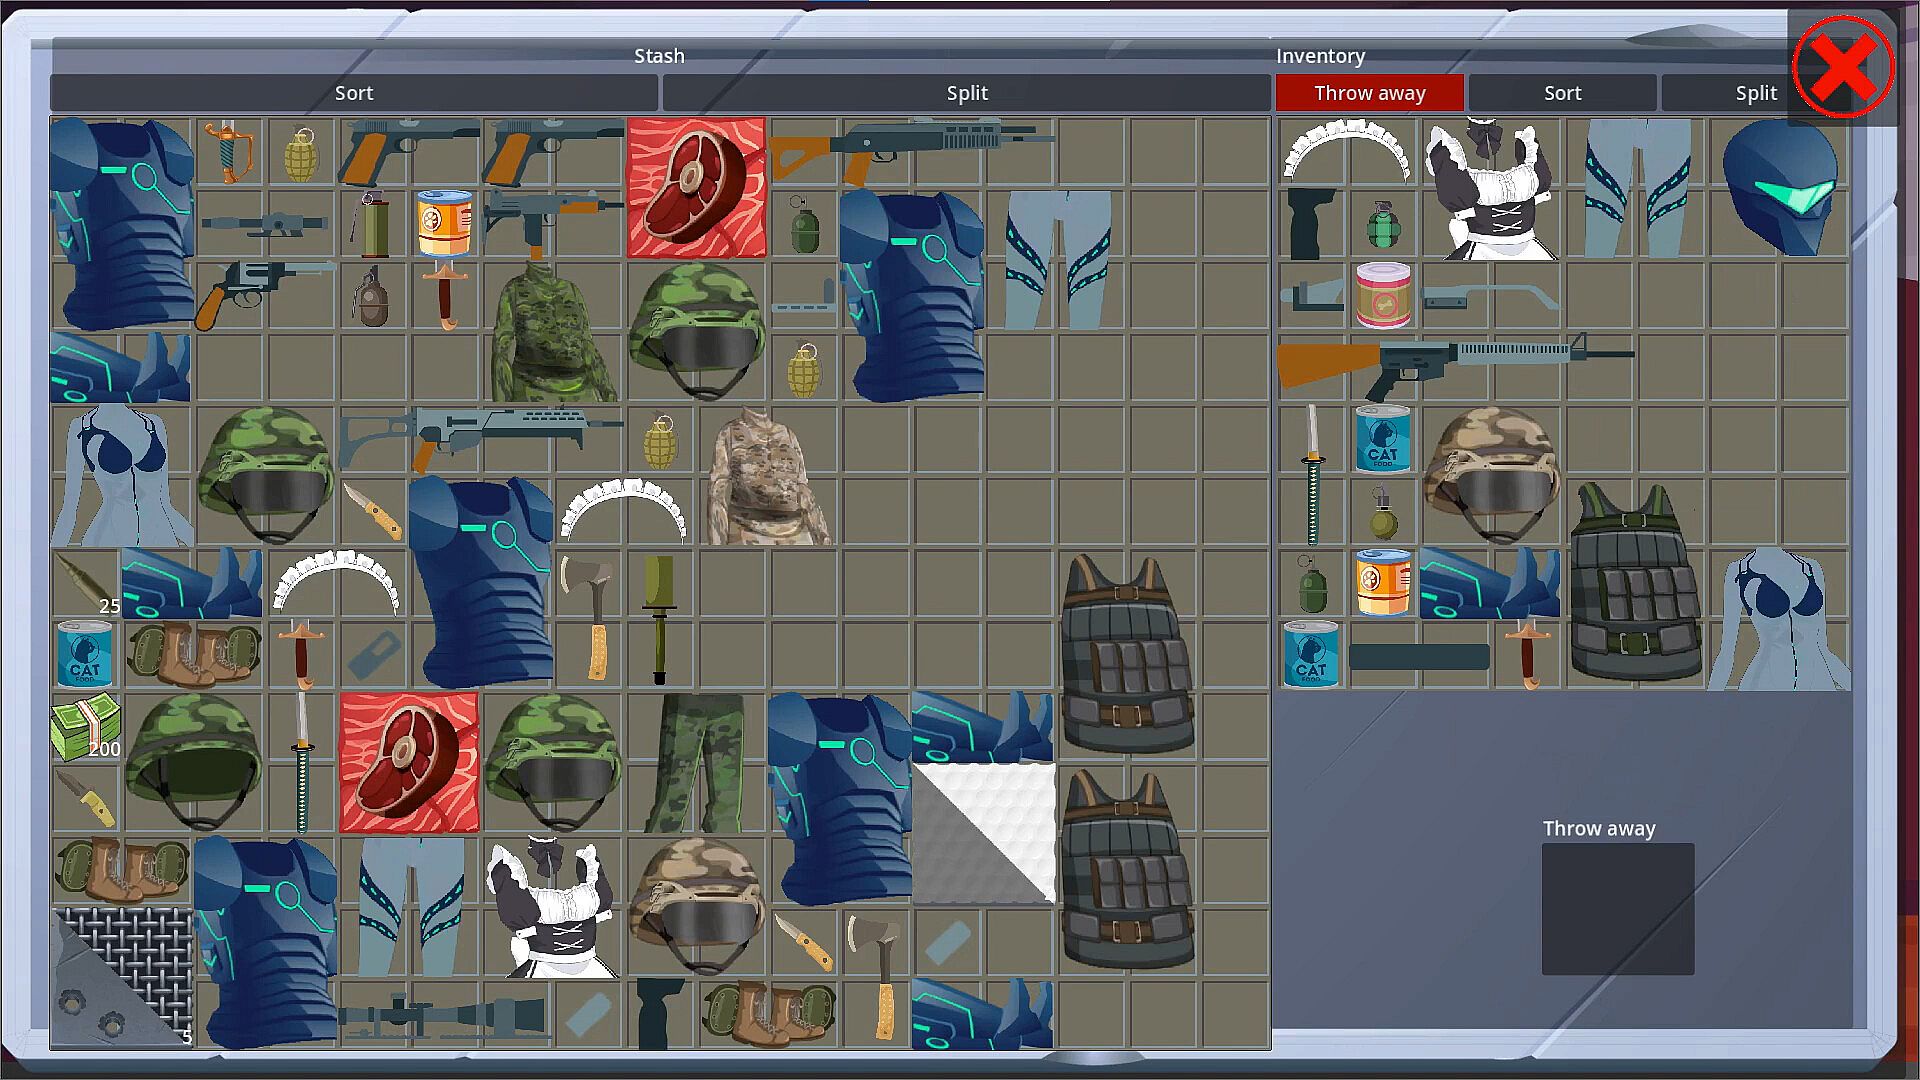Select the bullet ammo stack of 25
This screenshot has height=1080, width=1920.
pos(85,582)
